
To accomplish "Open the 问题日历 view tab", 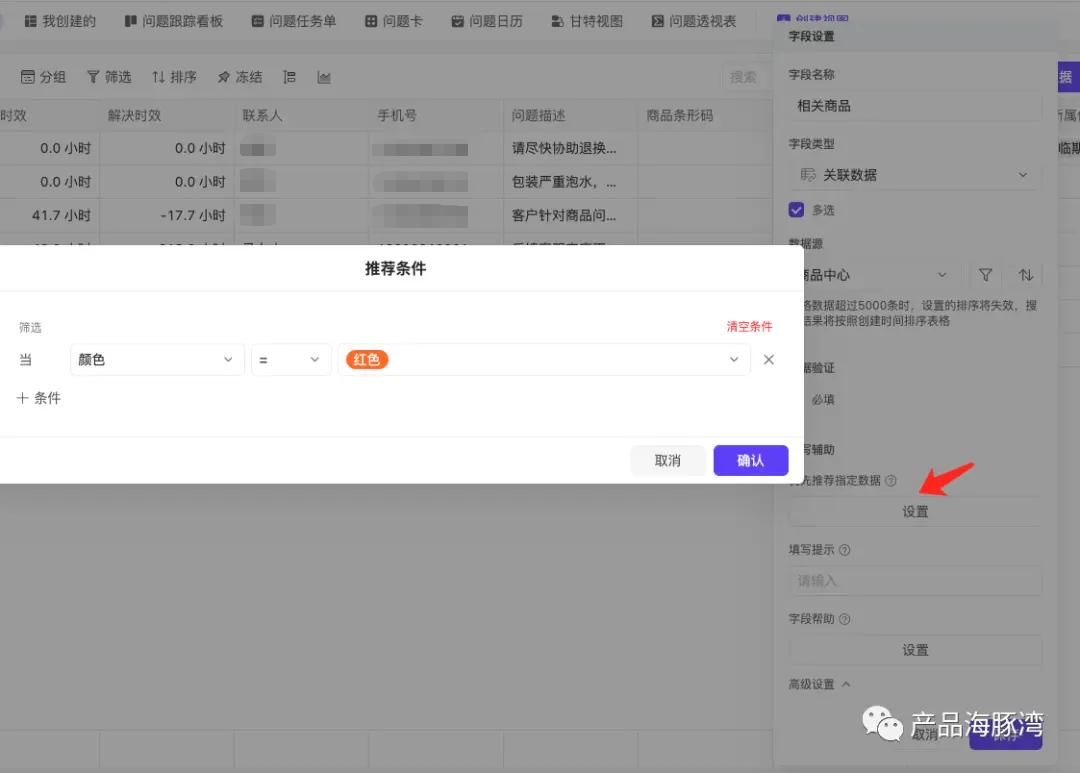I will point(487,20).
